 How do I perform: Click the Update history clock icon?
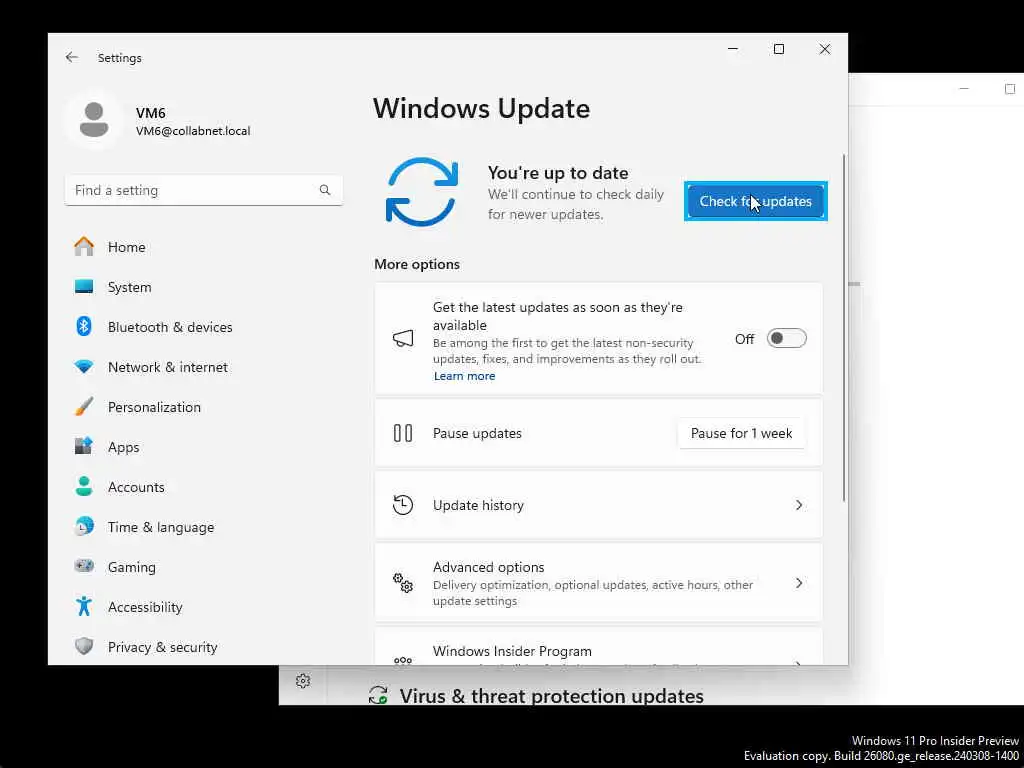[403, 505]
